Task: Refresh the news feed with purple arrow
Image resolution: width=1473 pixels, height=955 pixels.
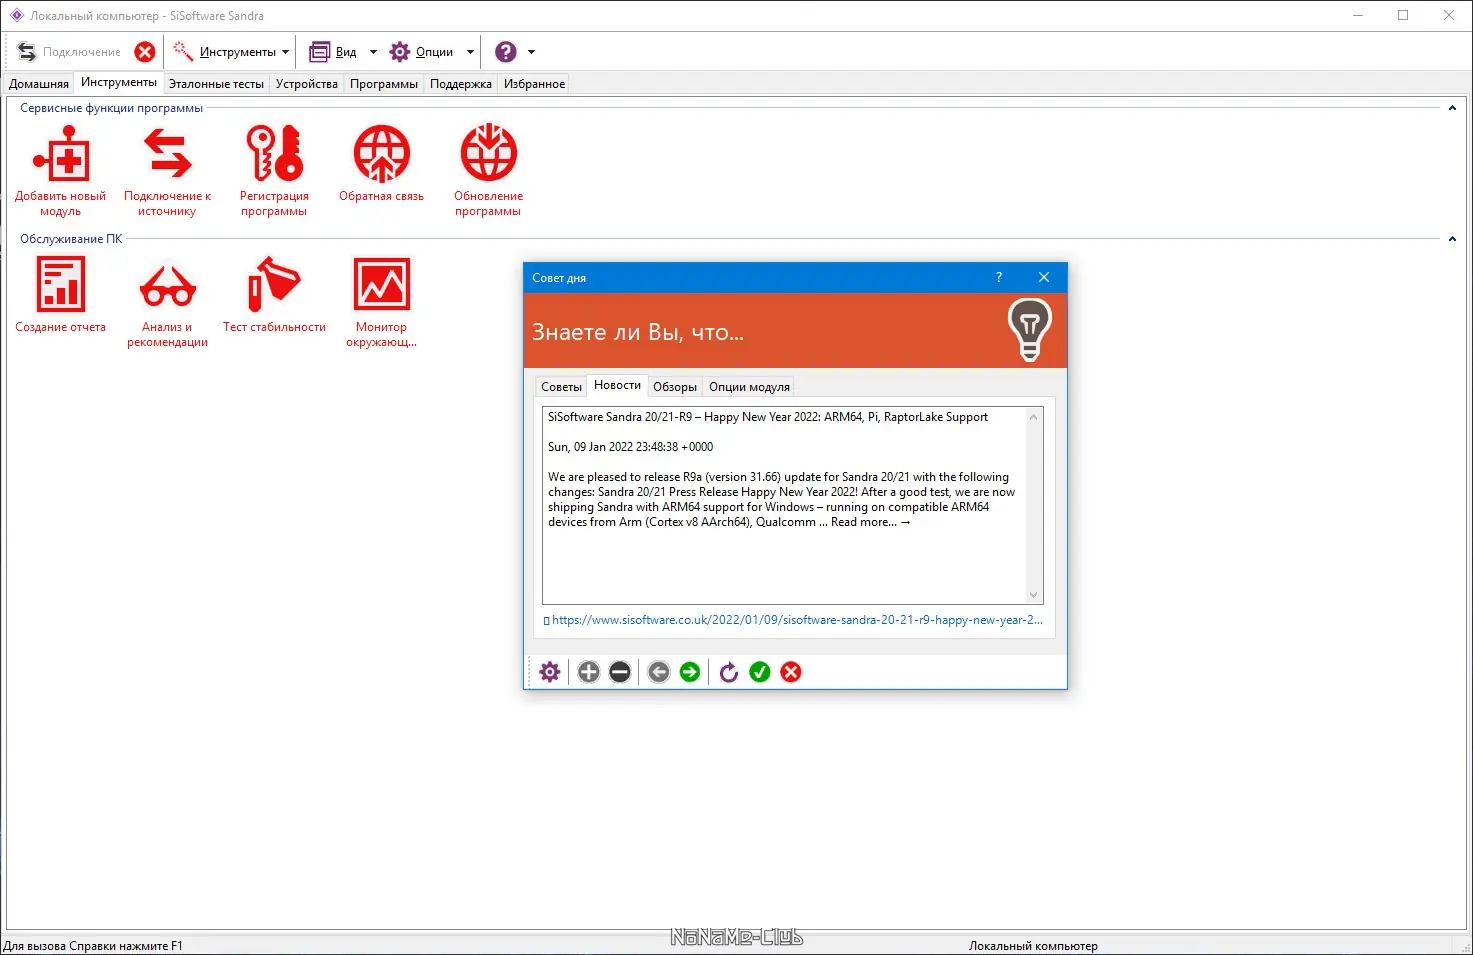Action: 728,672
